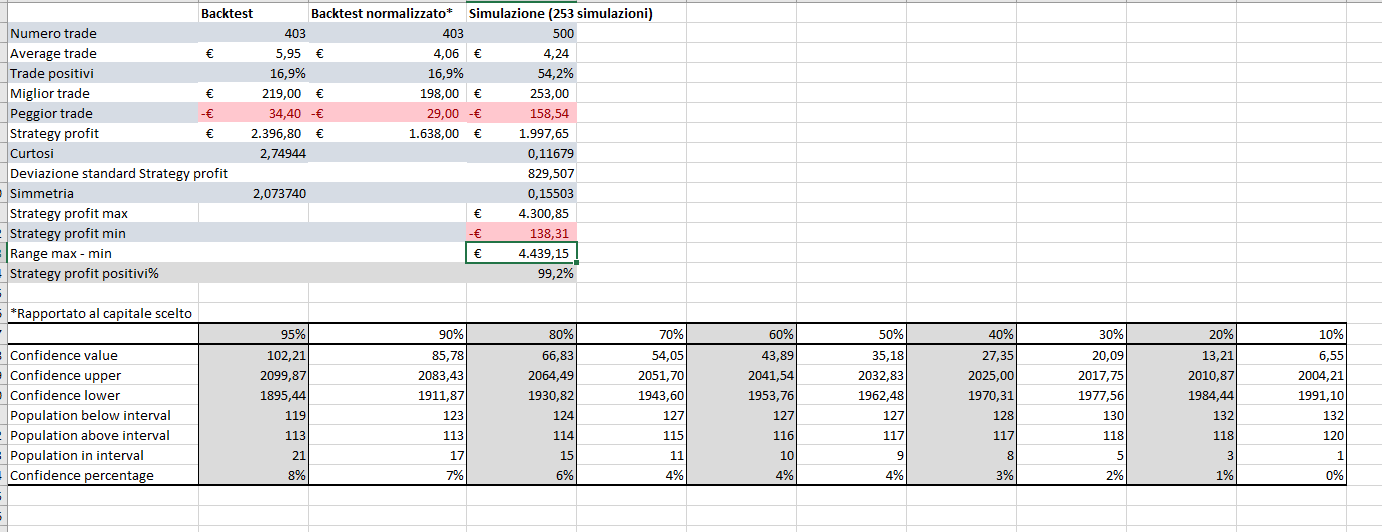This screenshot has height=532, width=1382.
Task: Click the confidence upper value 2099,87
Action: [254, 375]
